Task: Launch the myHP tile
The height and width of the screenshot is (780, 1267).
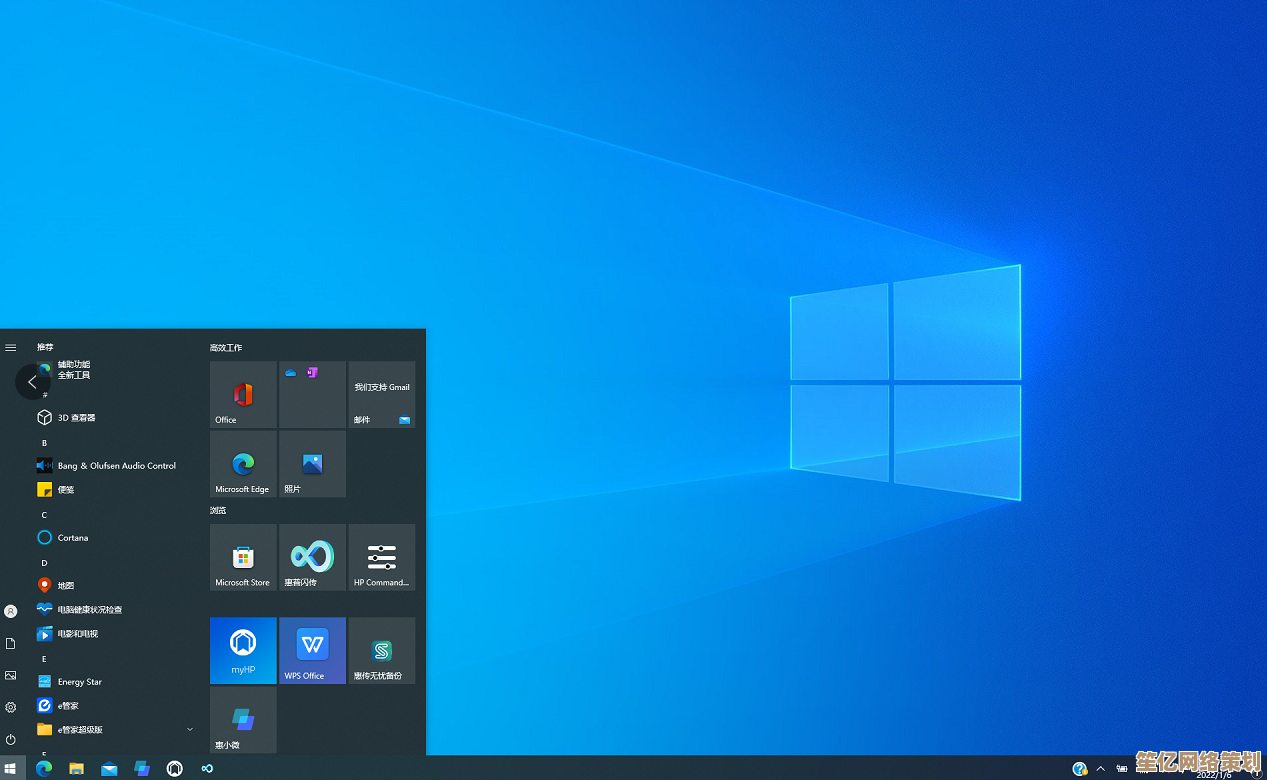Action: (x=243, y=650)
